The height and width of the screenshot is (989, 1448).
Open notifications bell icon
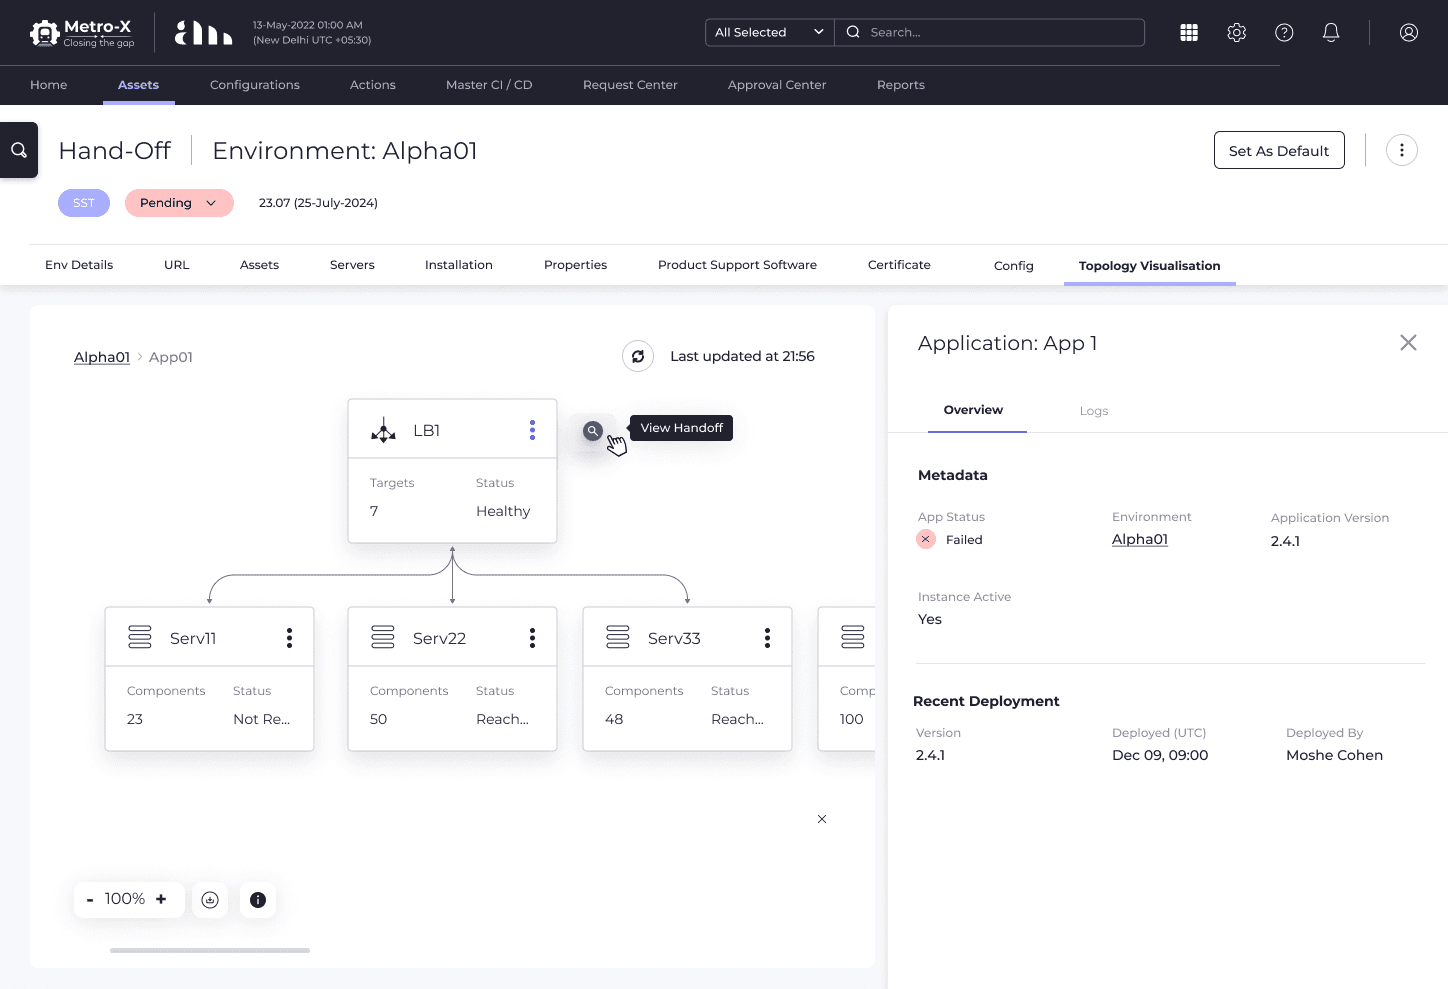pos(1331,33)
